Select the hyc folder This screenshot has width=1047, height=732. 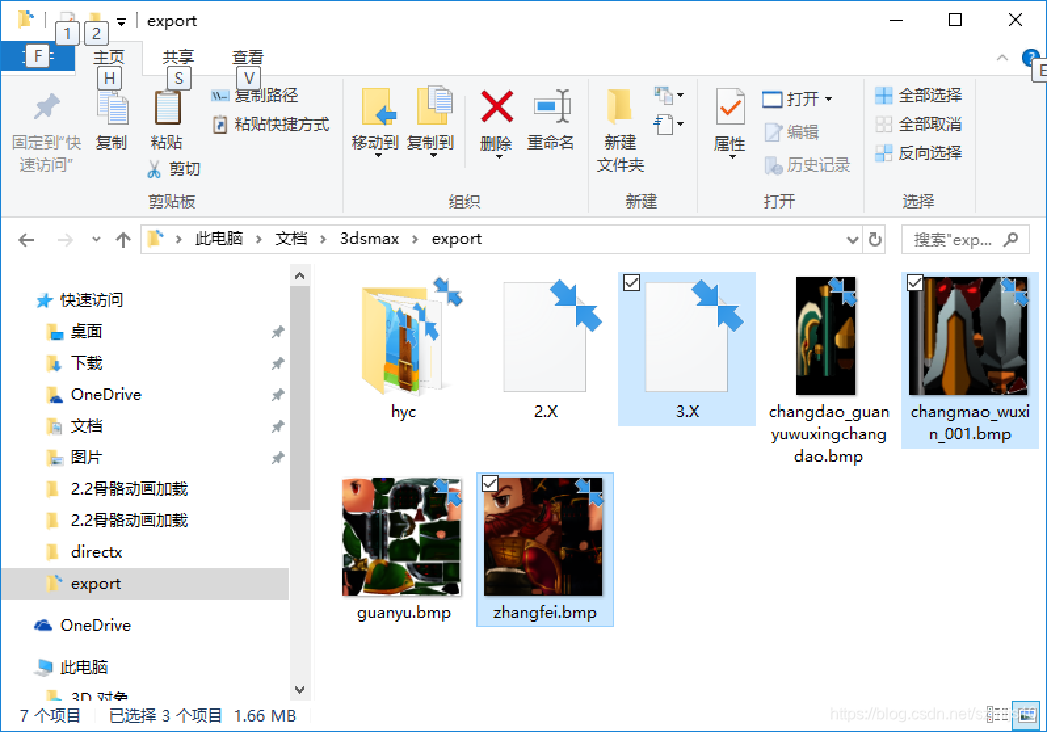[404, 348]
